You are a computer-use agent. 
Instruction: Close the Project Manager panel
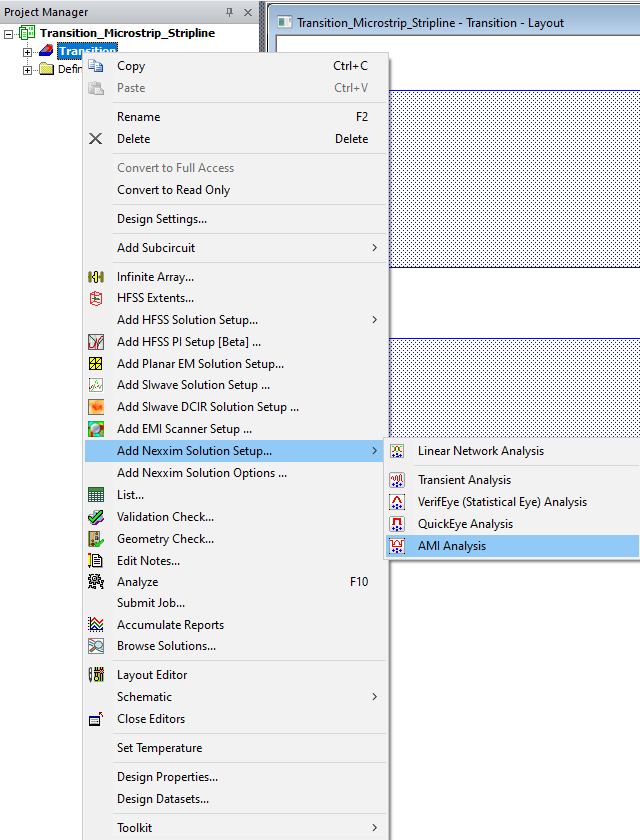[x=248, y=12]
